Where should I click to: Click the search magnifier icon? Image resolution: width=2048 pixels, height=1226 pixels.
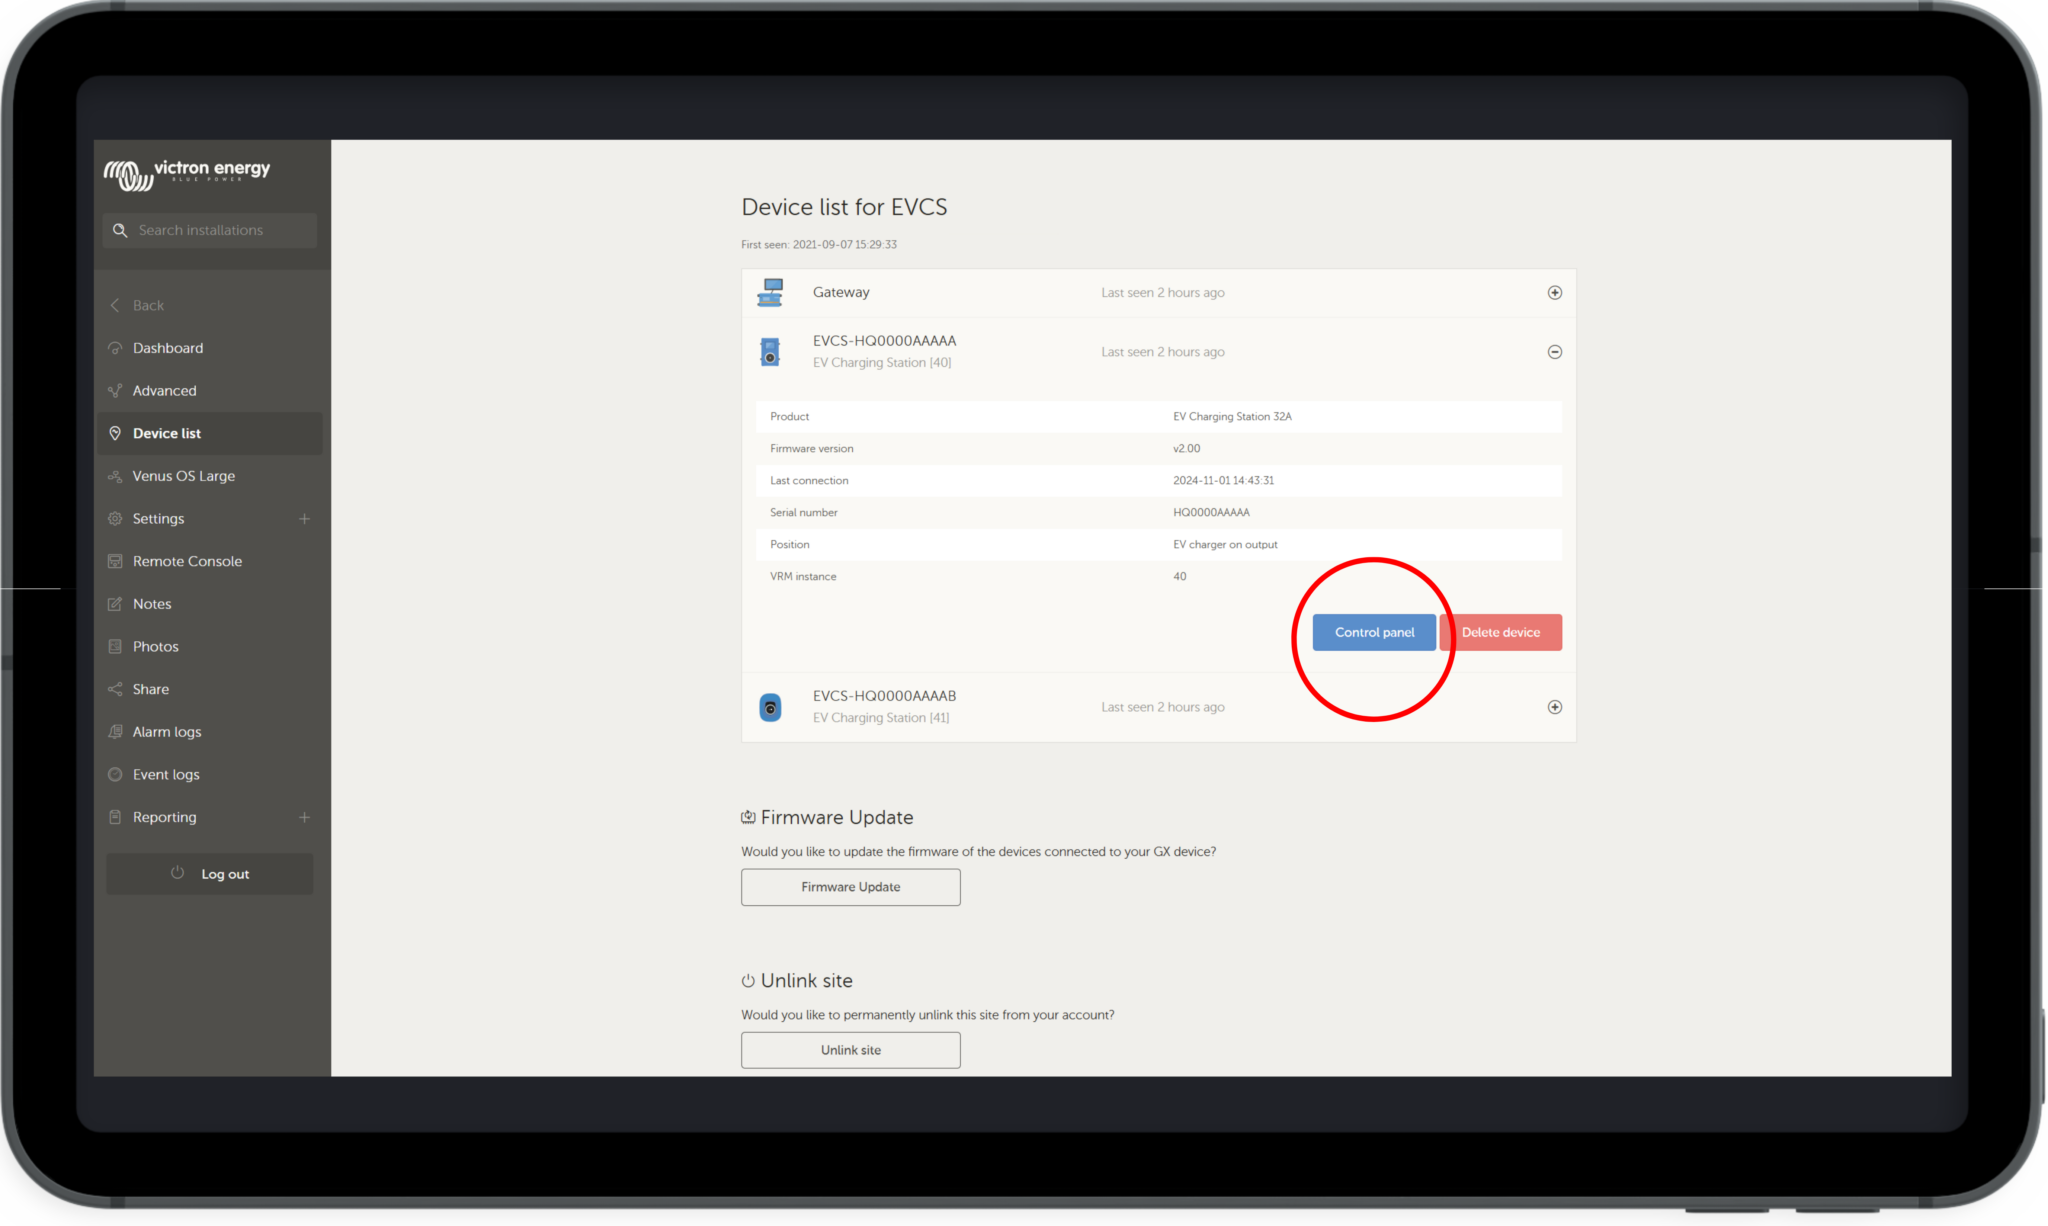pos(120,230)
